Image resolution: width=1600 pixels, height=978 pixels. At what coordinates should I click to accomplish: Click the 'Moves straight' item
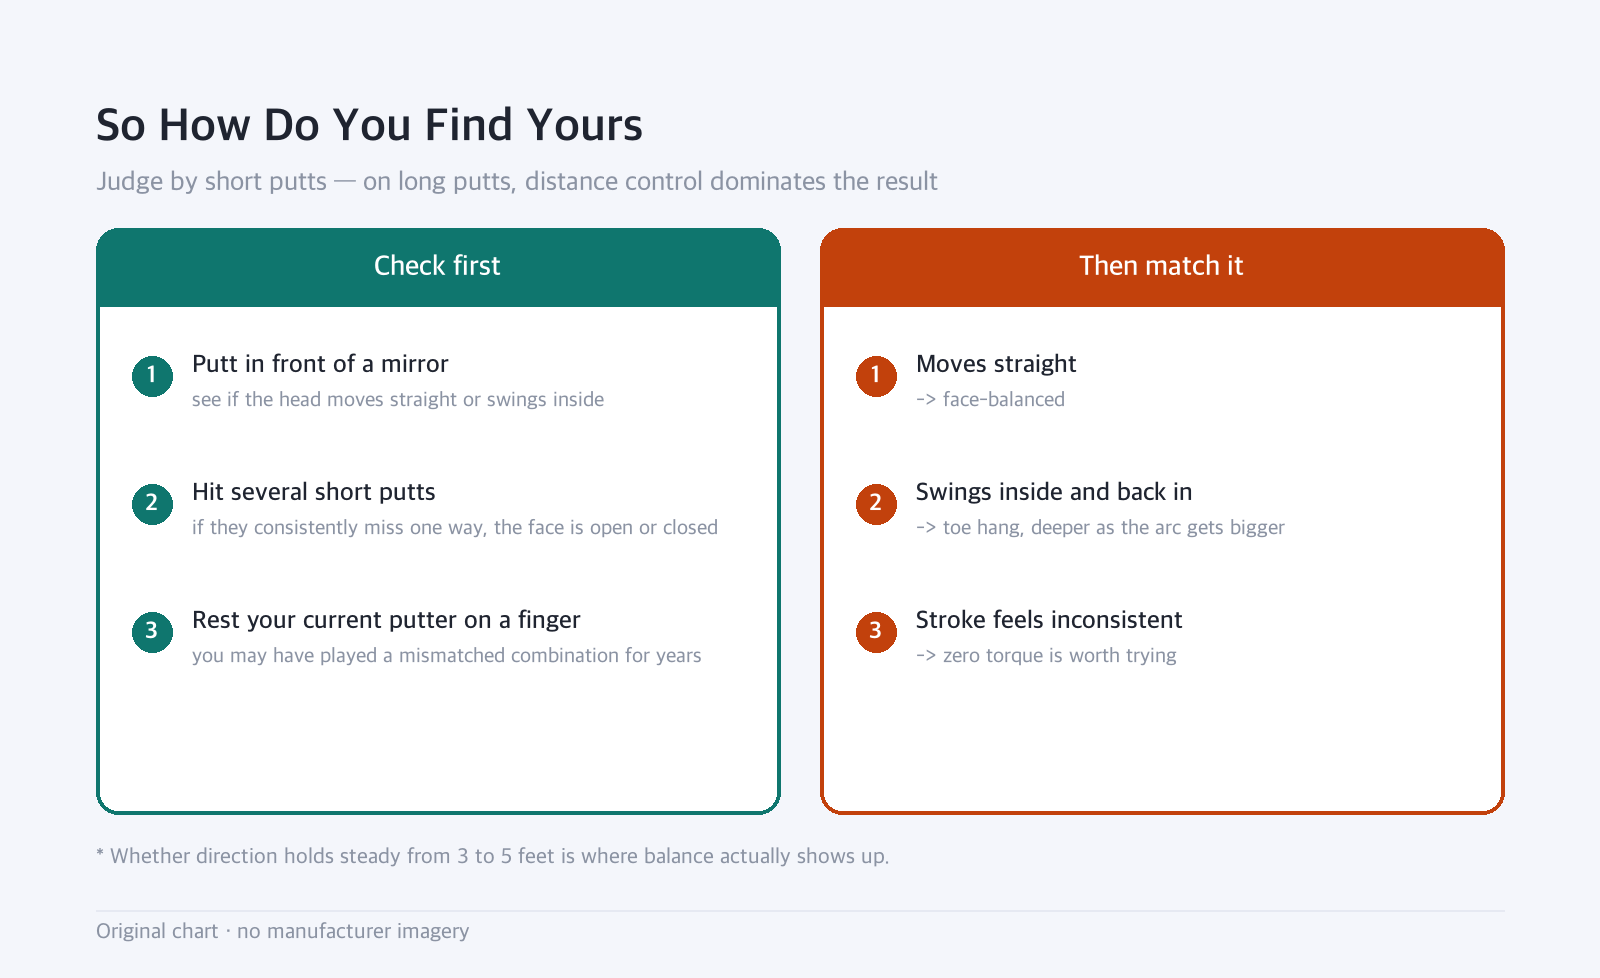[996, 364]
